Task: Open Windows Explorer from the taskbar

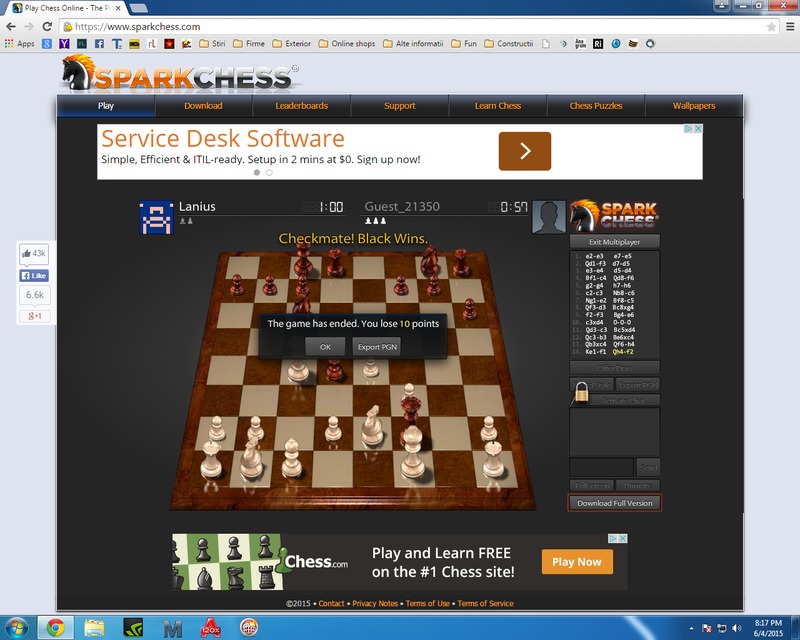Action: coord(94,628)
